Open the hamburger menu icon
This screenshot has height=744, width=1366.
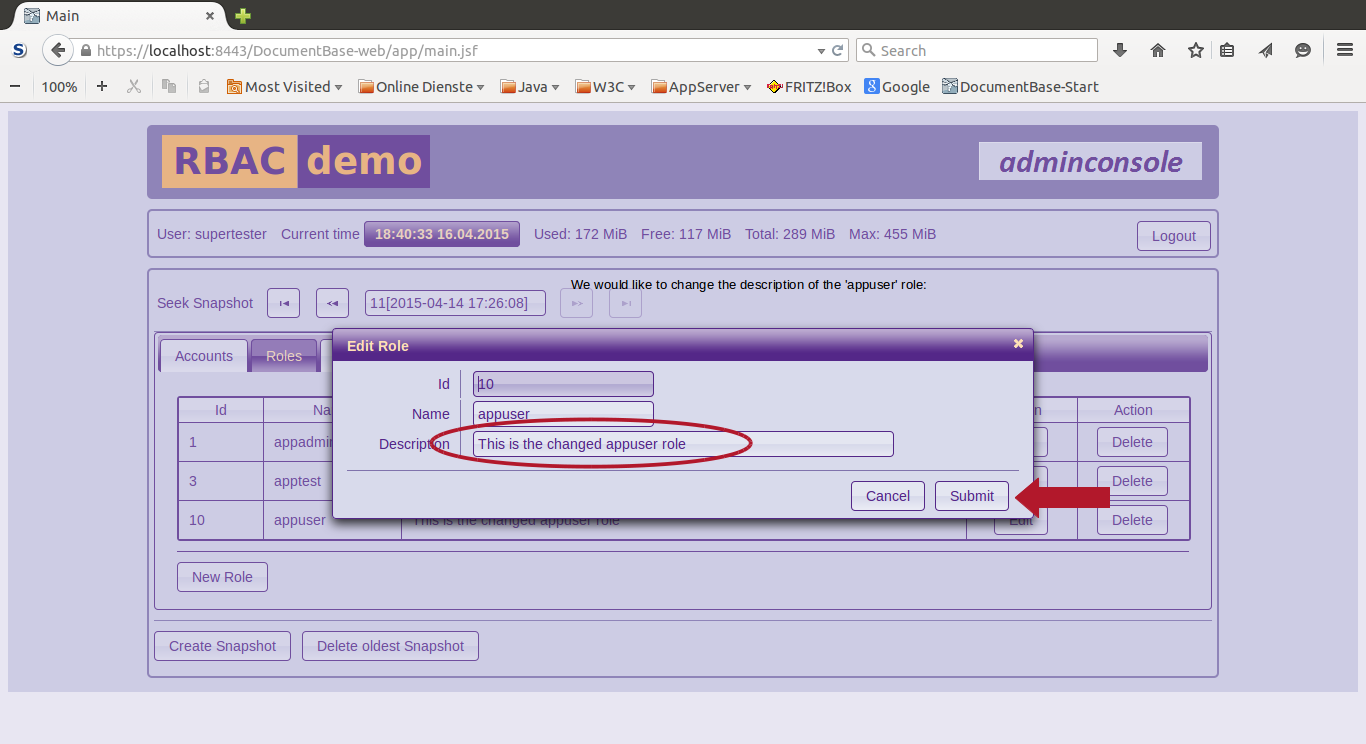coord(1345,50)
